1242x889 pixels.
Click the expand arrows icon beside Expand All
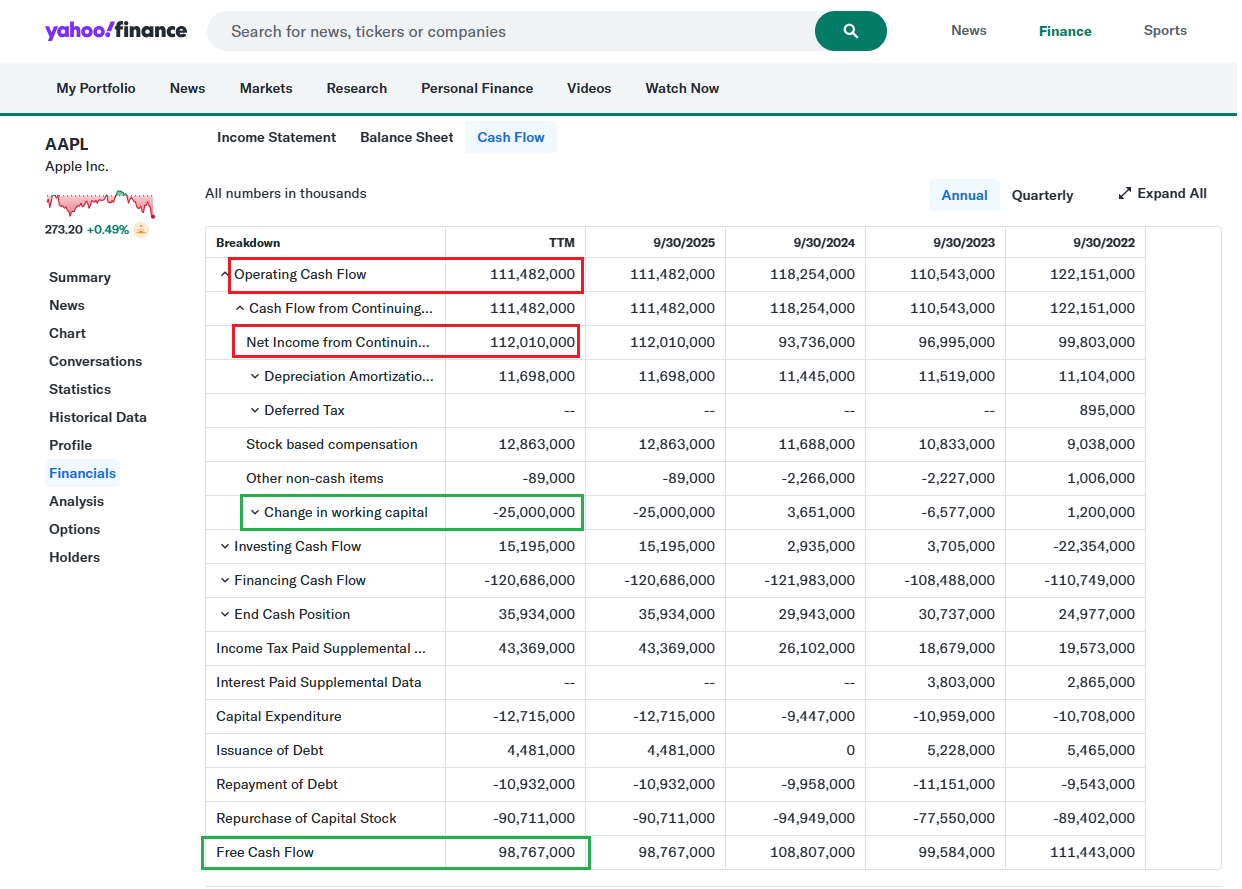click(x=1125, y=193)
